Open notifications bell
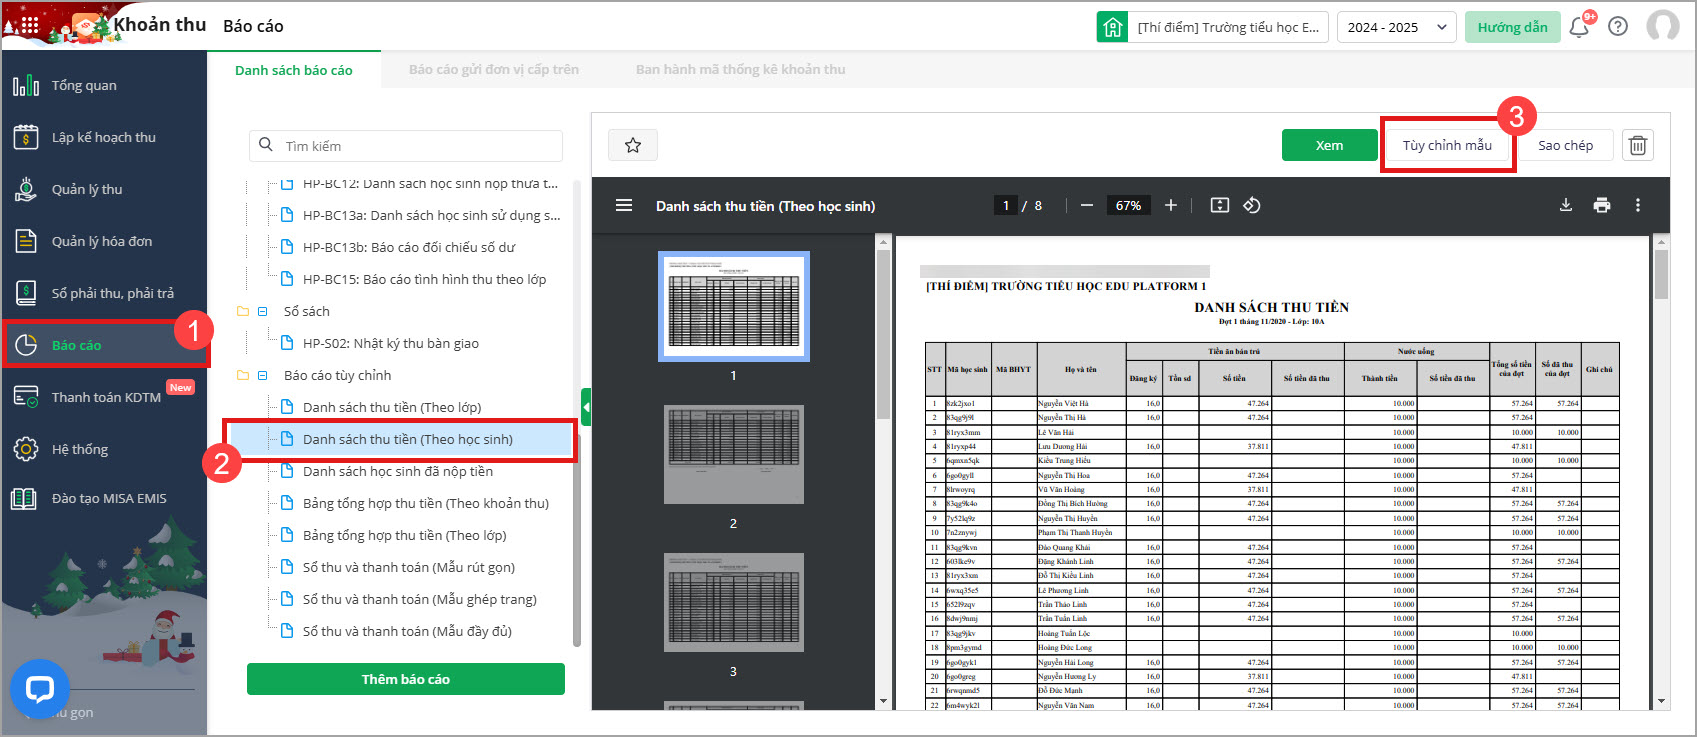The height and width of the screenshot is (737, 1697). [1579, 27]
